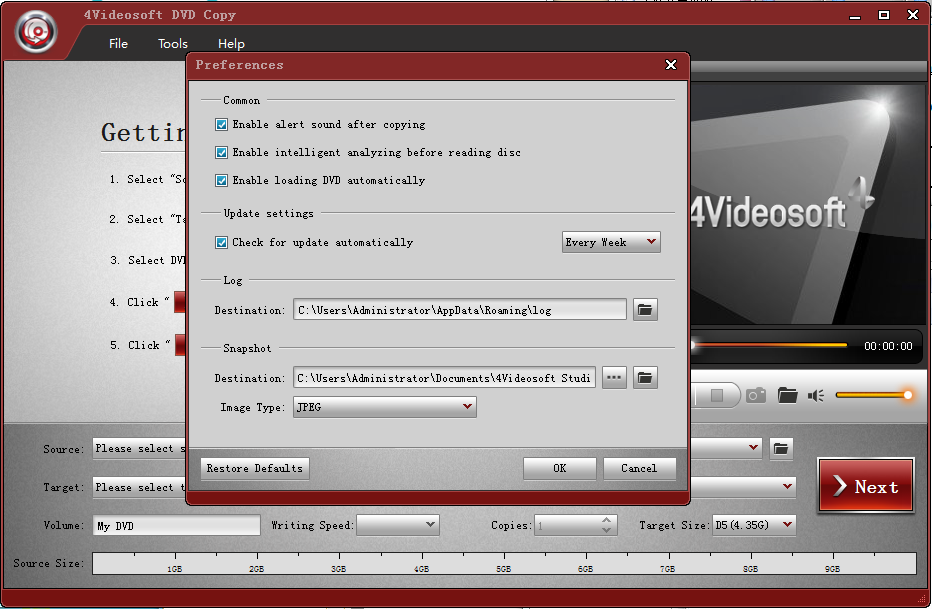This screenshot has height=609, width=932.
Task: Open the Log destination folder icon
Action: point(645,310)
